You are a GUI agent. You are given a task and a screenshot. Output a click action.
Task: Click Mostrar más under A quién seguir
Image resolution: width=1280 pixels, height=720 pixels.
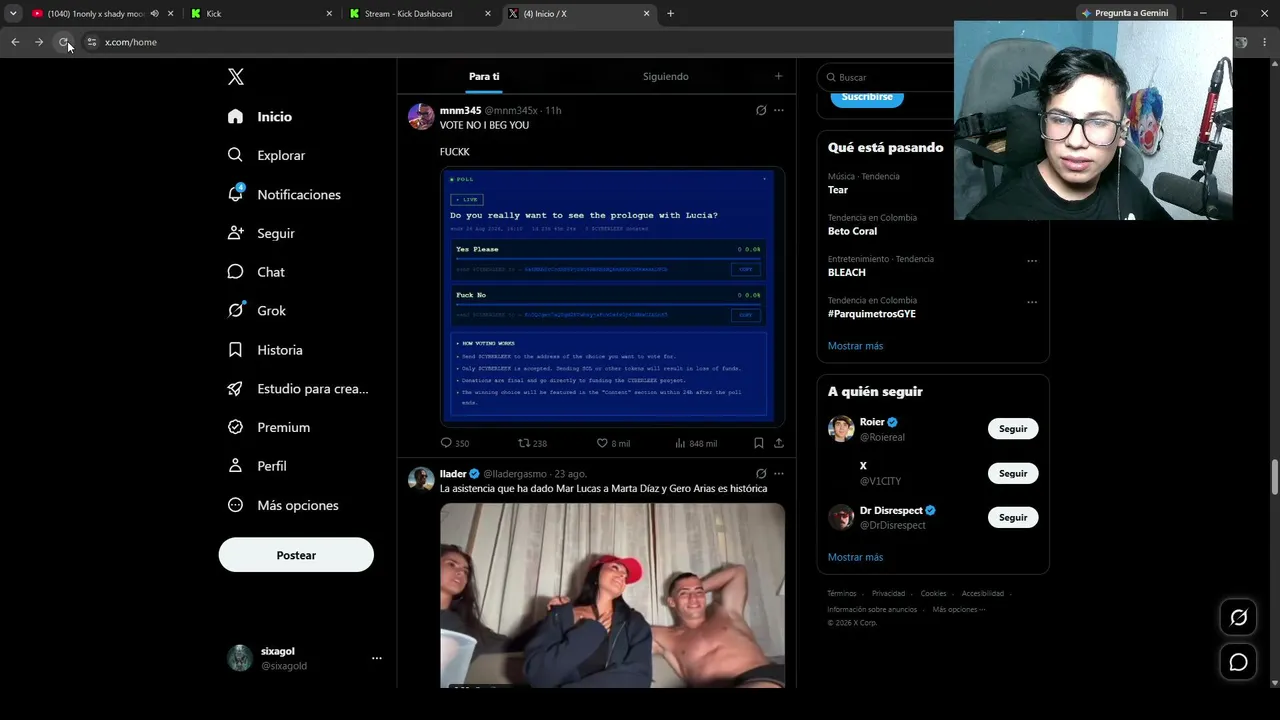click(x=855, y=557)
